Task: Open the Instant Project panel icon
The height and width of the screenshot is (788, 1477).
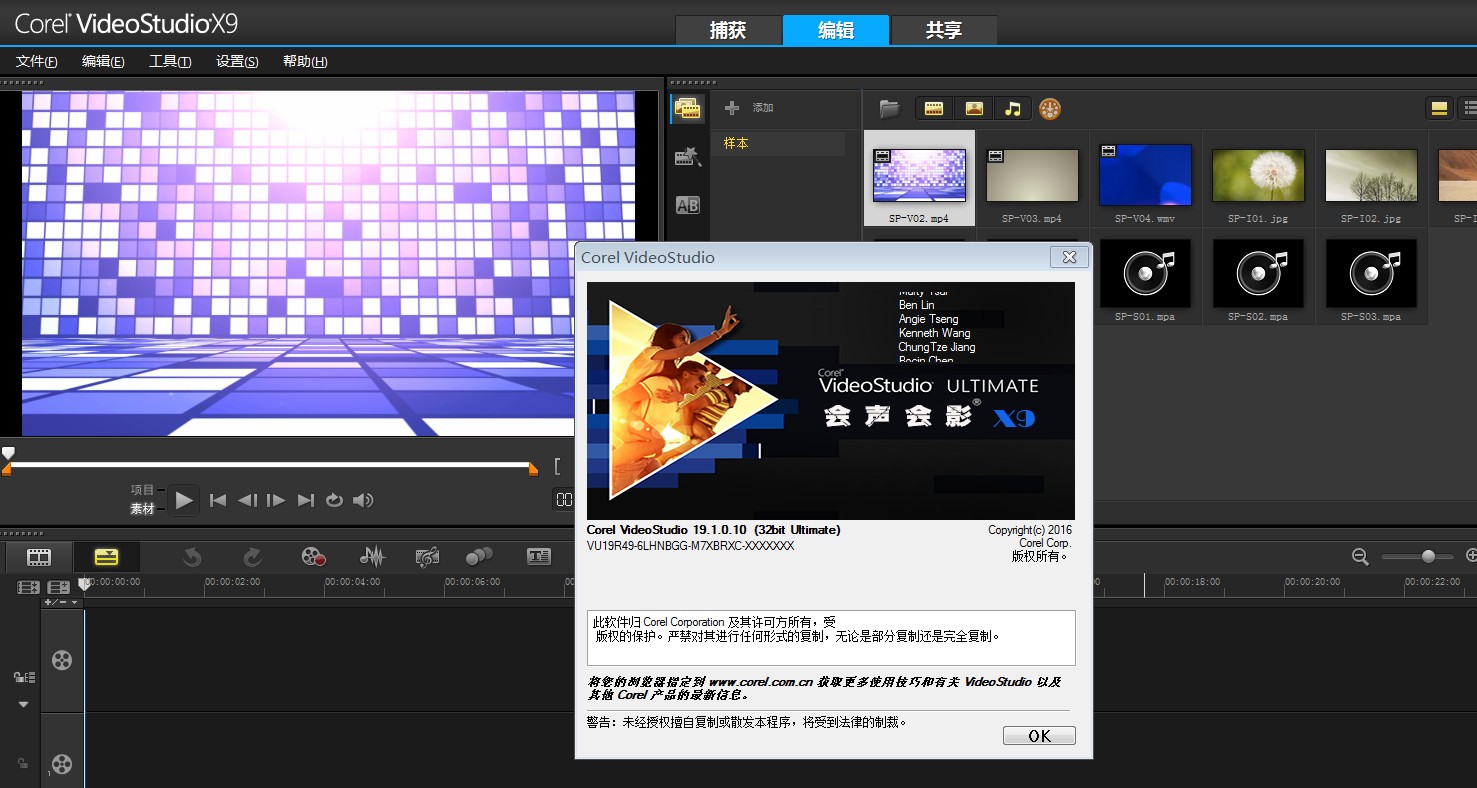Action: (x=687, y=157)
